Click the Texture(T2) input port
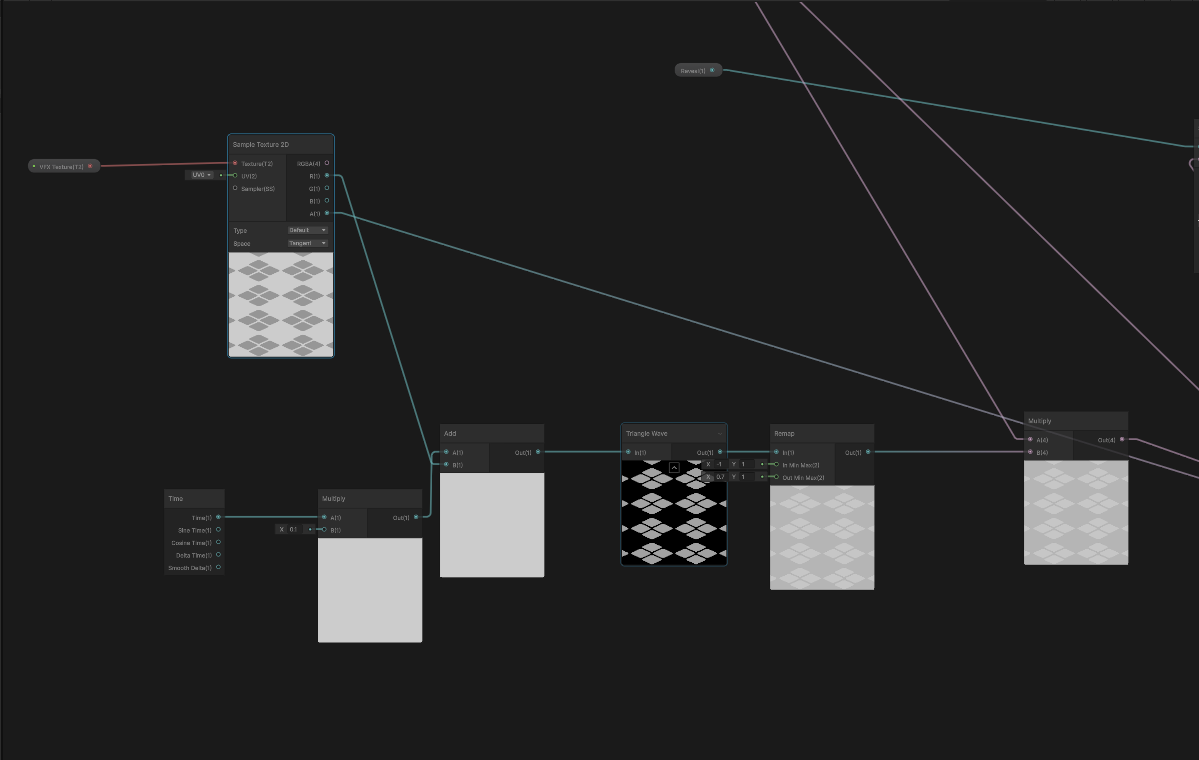The height and width of the screenshot is (760, 1199). point(235,163)
